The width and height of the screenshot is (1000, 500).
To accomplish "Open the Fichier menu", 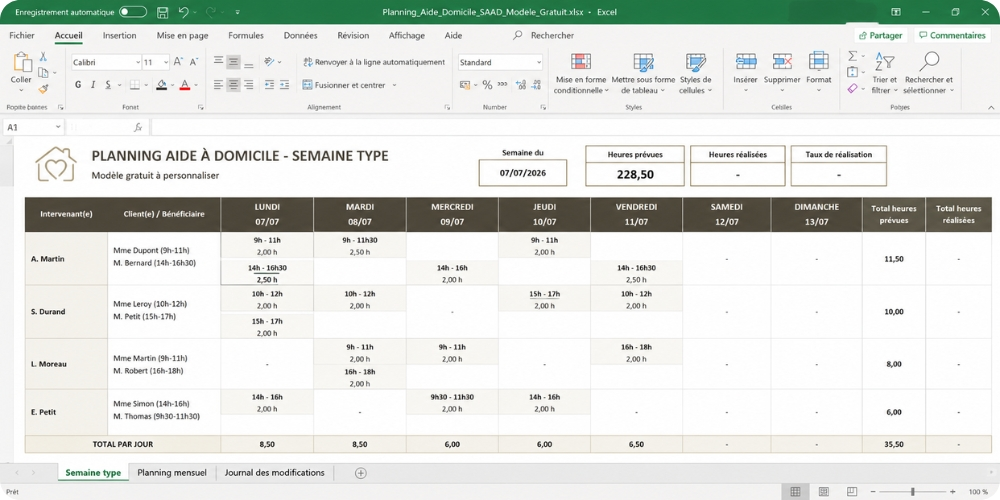I will click(22, 36).
